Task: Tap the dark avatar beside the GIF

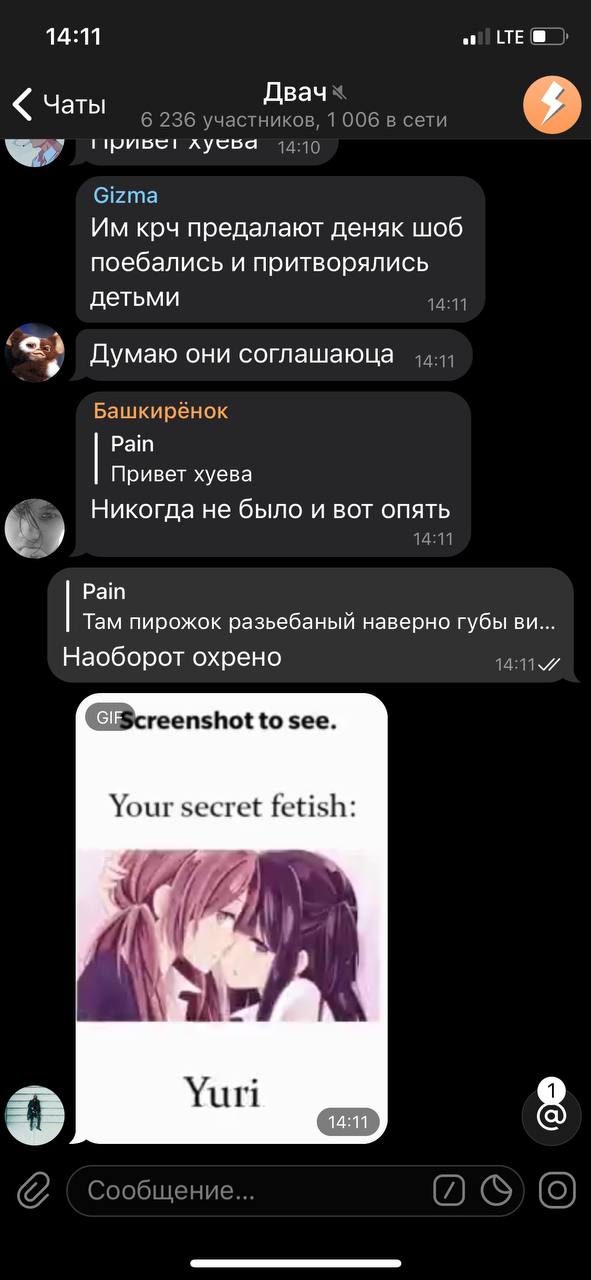Action: [35, 1115]
